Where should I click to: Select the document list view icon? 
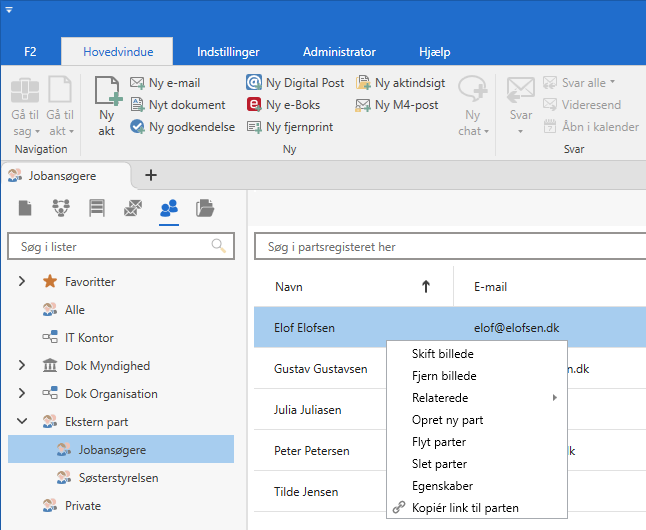coord(25,208)
